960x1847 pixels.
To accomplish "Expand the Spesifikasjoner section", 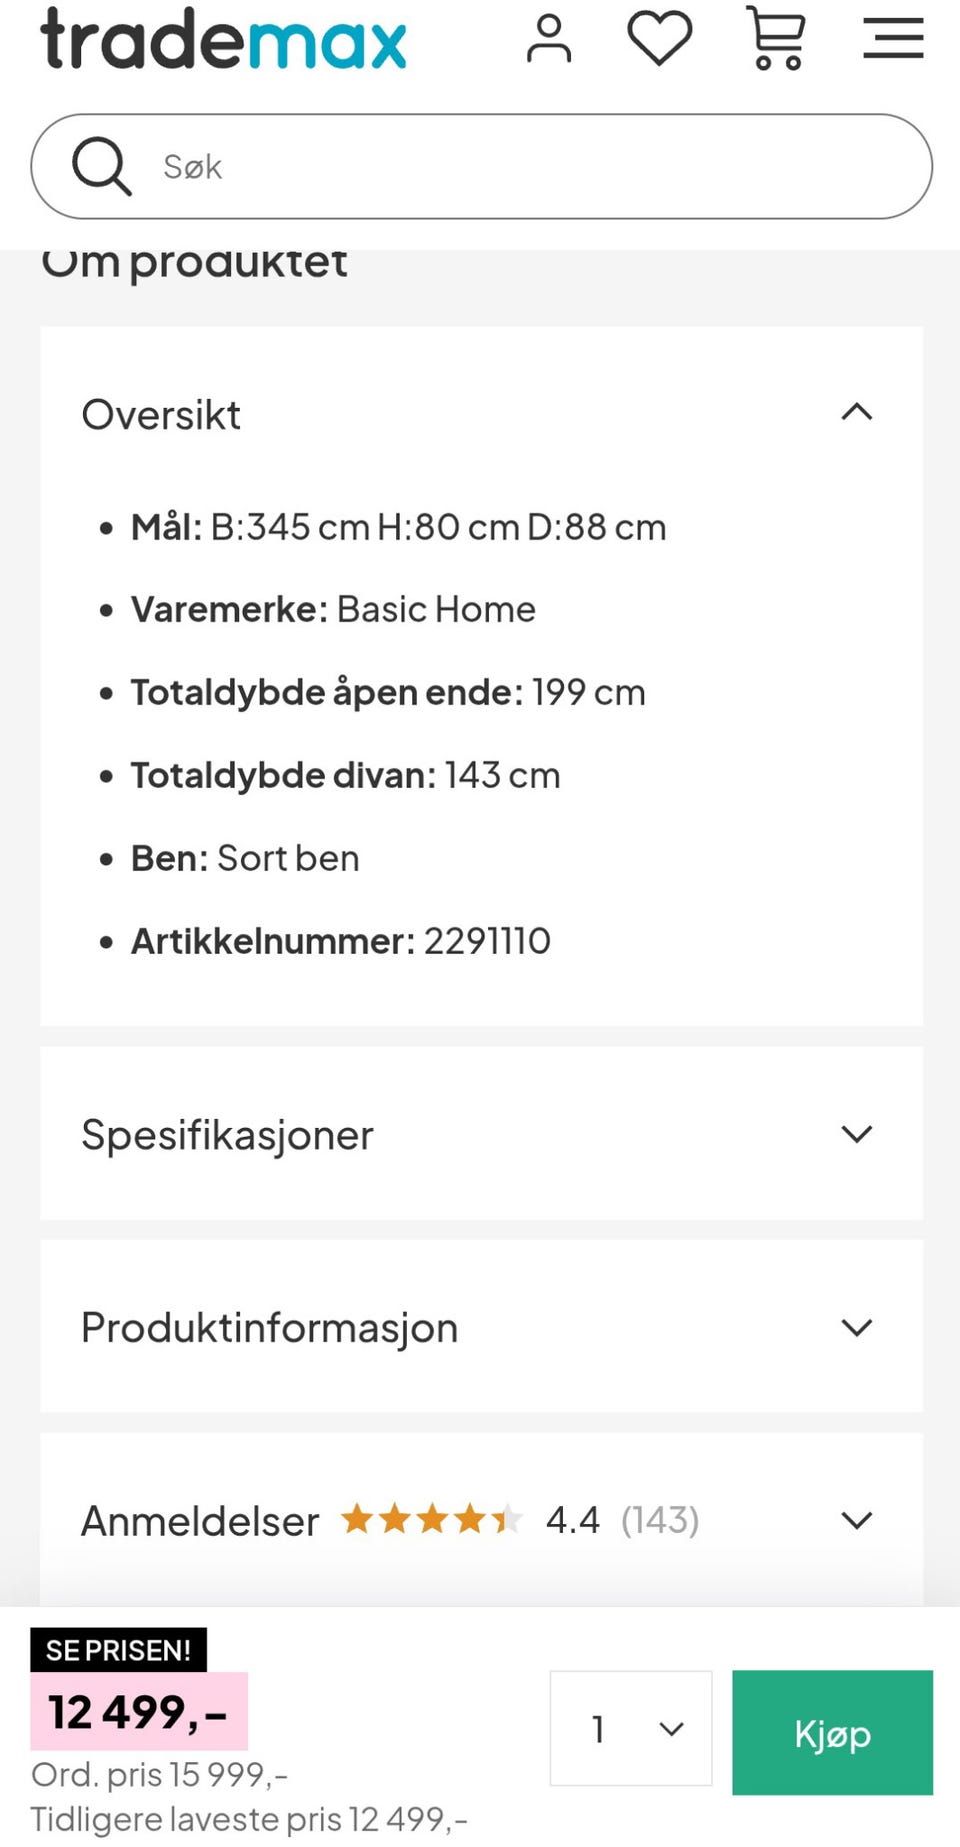I will pyautogui.click(x=857, y=1134).
